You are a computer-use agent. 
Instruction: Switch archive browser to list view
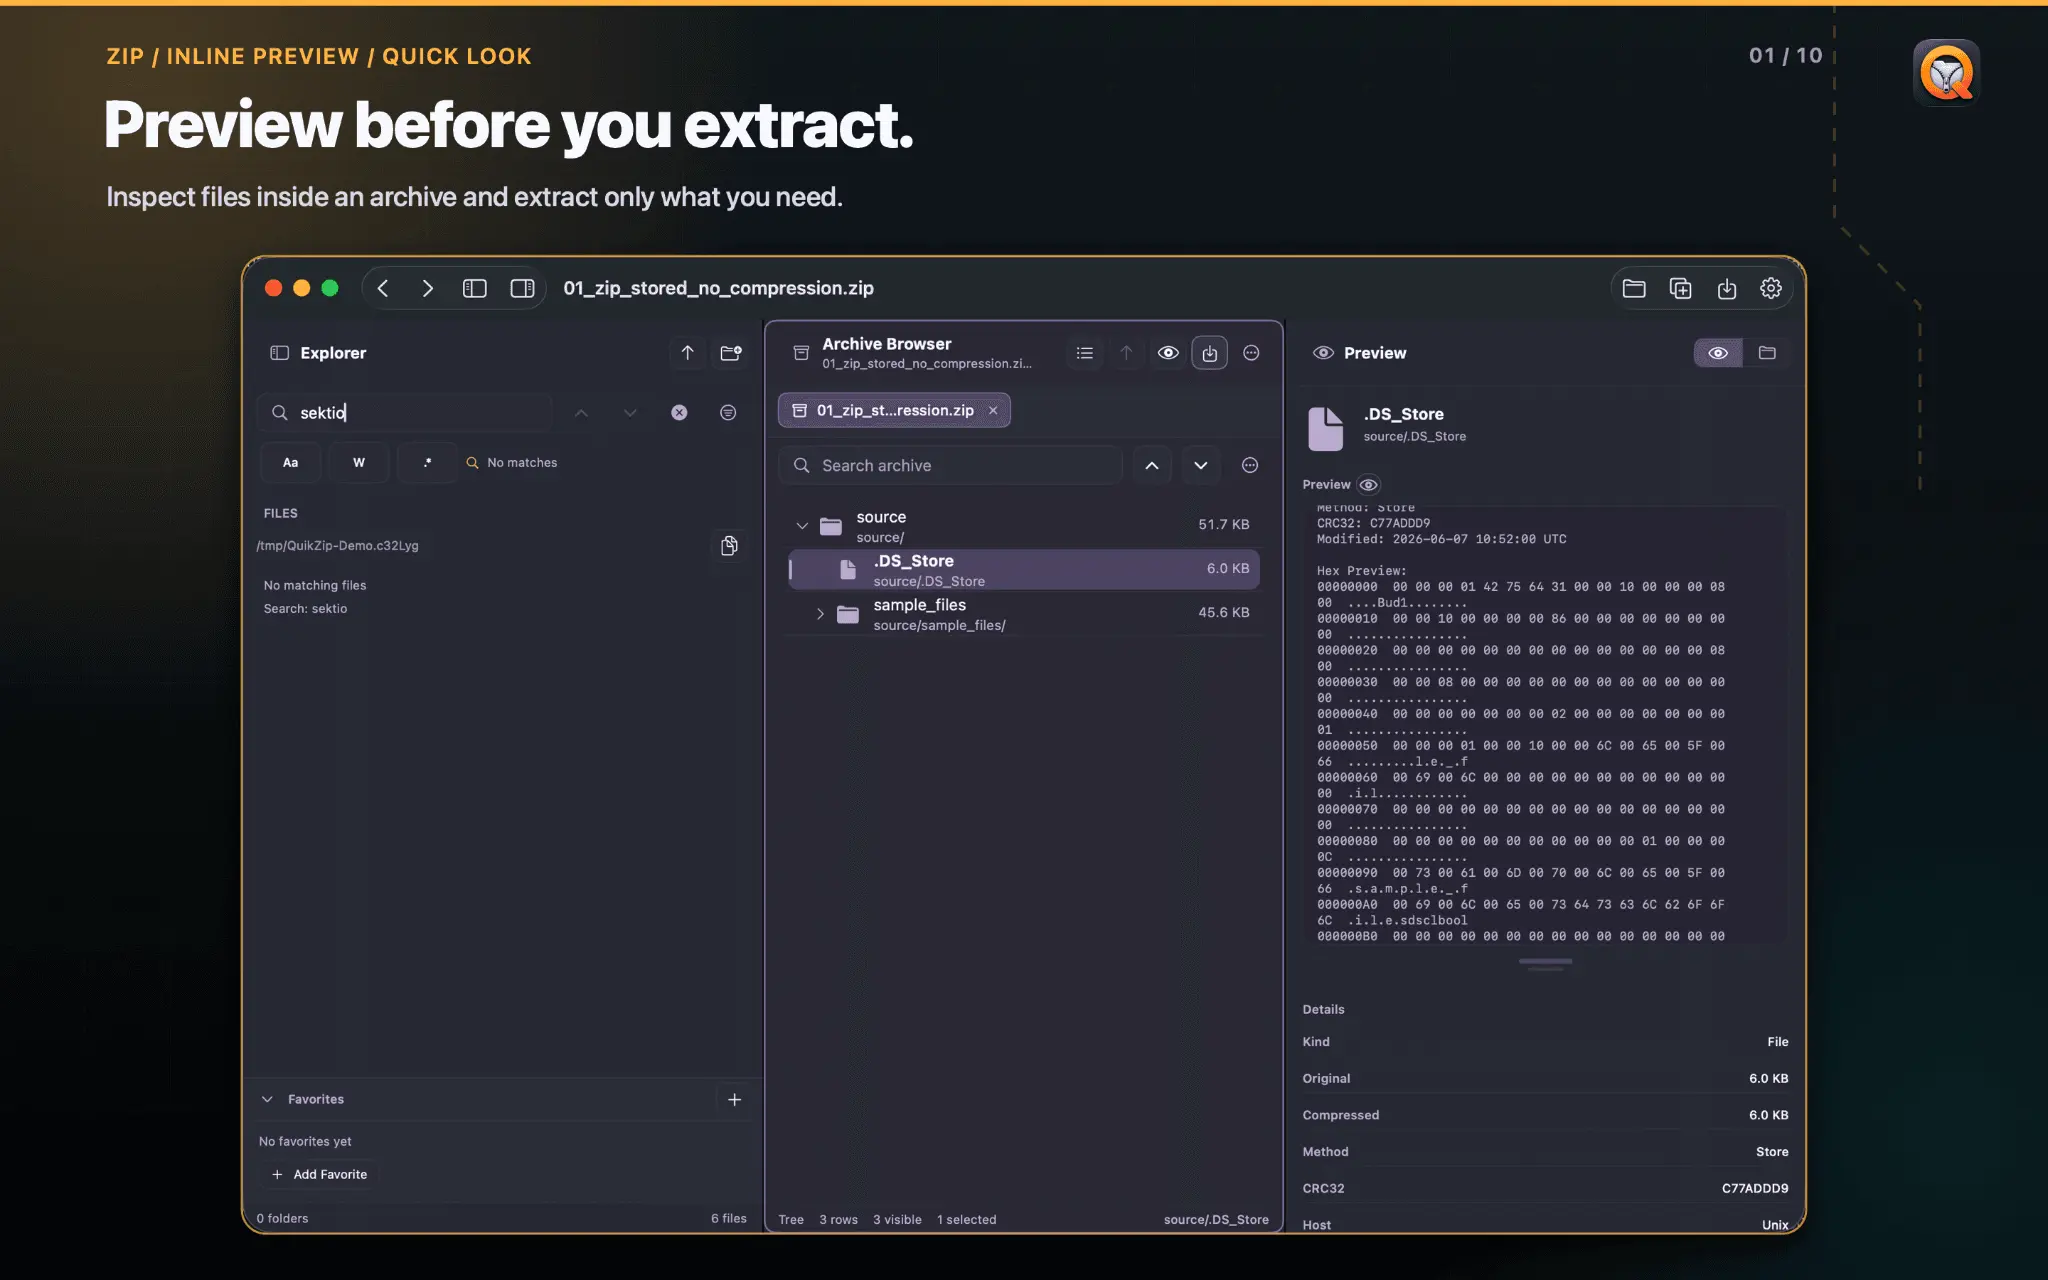[1084, 353]
